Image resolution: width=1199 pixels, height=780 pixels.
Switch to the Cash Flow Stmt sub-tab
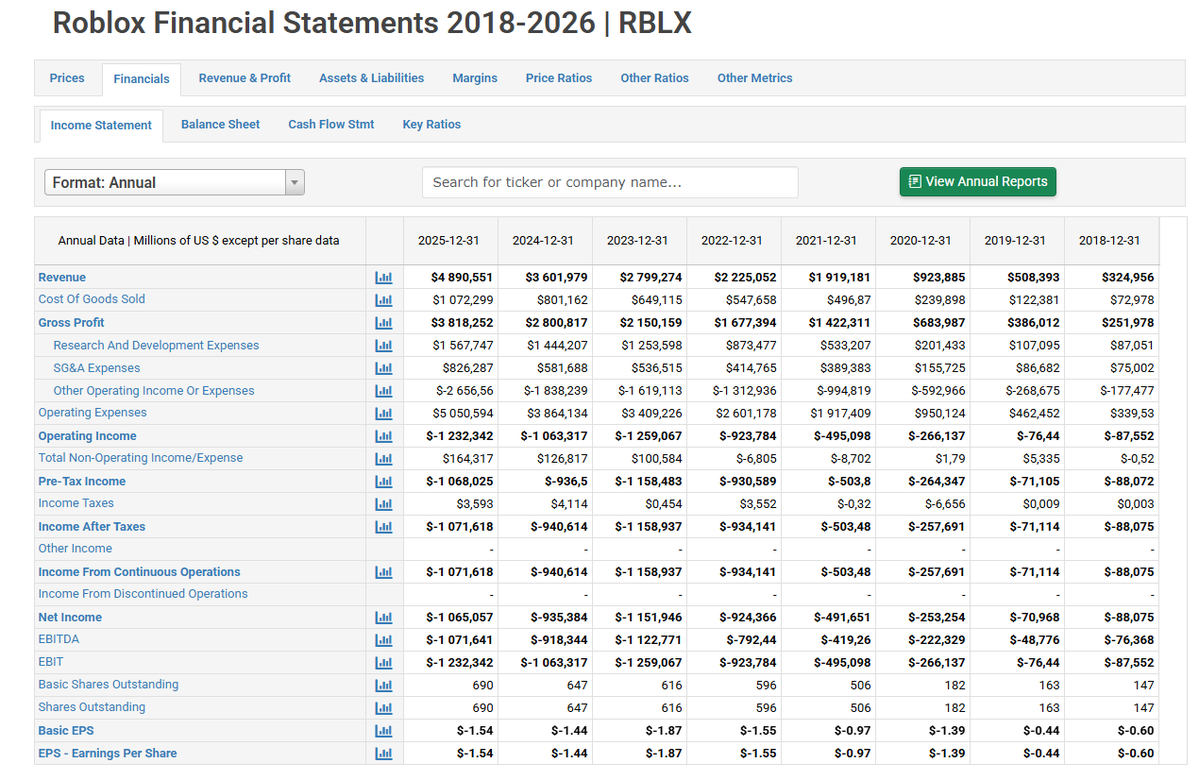coord(331,124)
